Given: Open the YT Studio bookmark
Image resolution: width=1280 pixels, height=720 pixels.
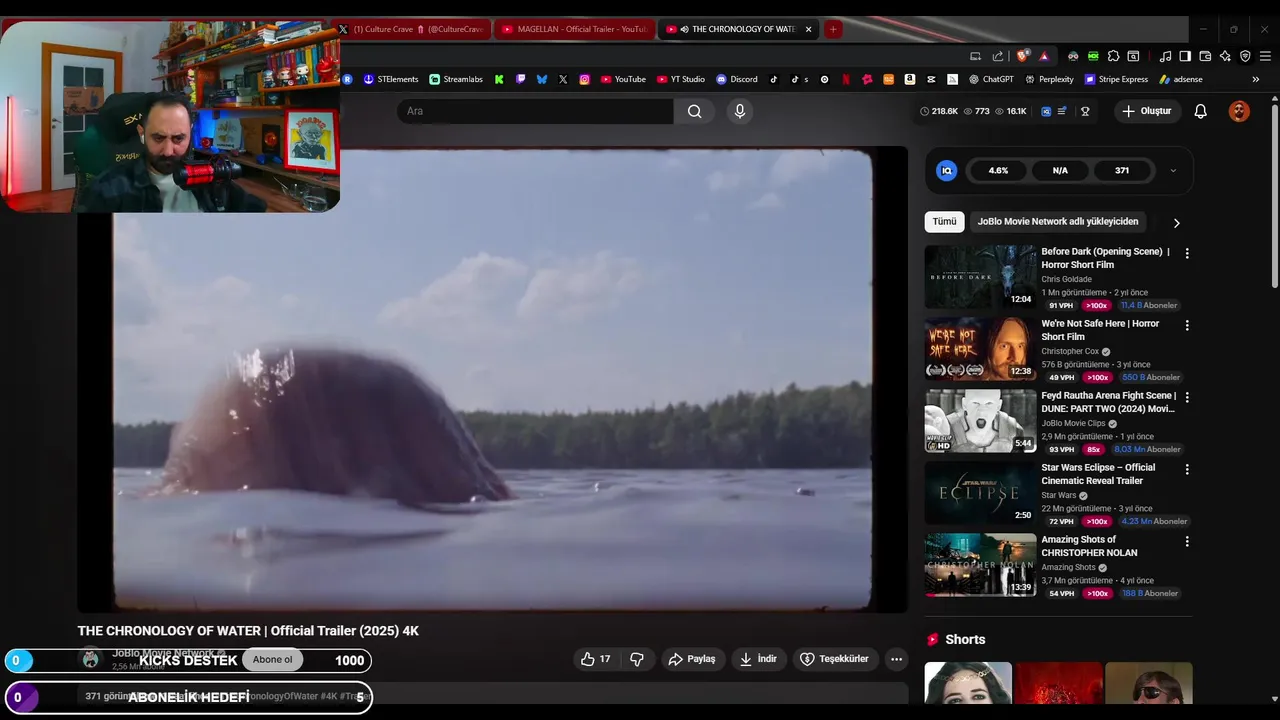Looking at the screenshot, I should click(x=680, y=79).
